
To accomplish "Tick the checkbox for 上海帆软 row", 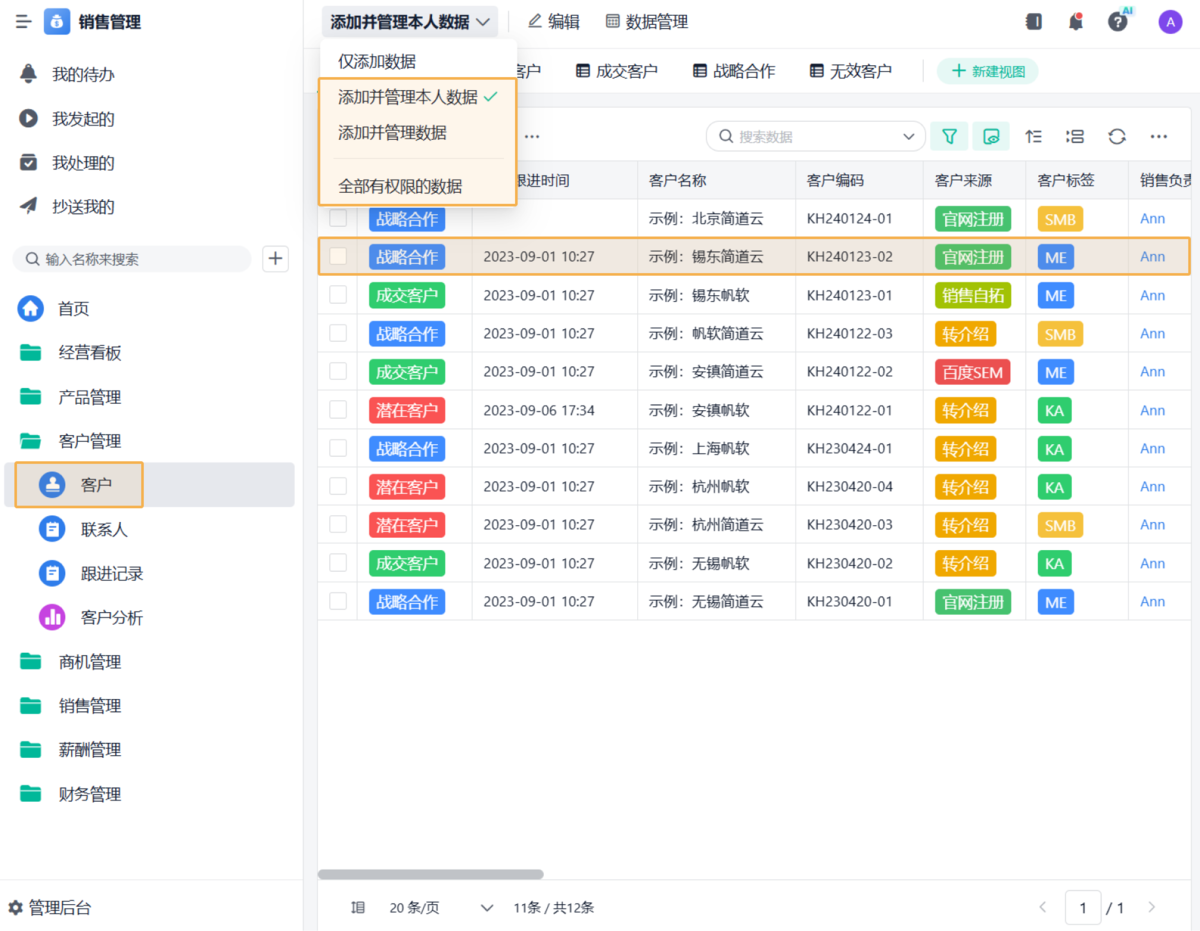I will pos(338,448).
